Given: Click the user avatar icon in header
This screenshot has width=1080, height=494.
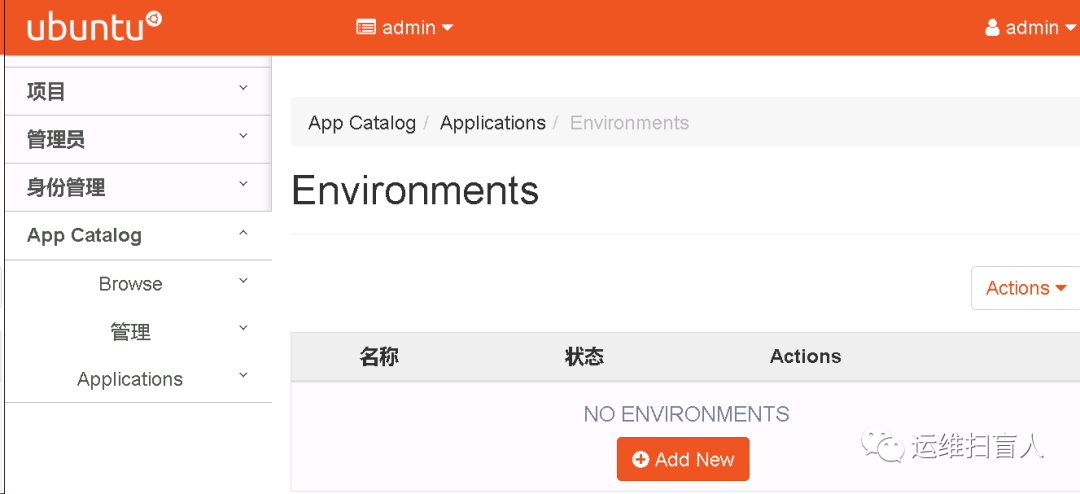Looking at the screenshot, I should (992, 28).
